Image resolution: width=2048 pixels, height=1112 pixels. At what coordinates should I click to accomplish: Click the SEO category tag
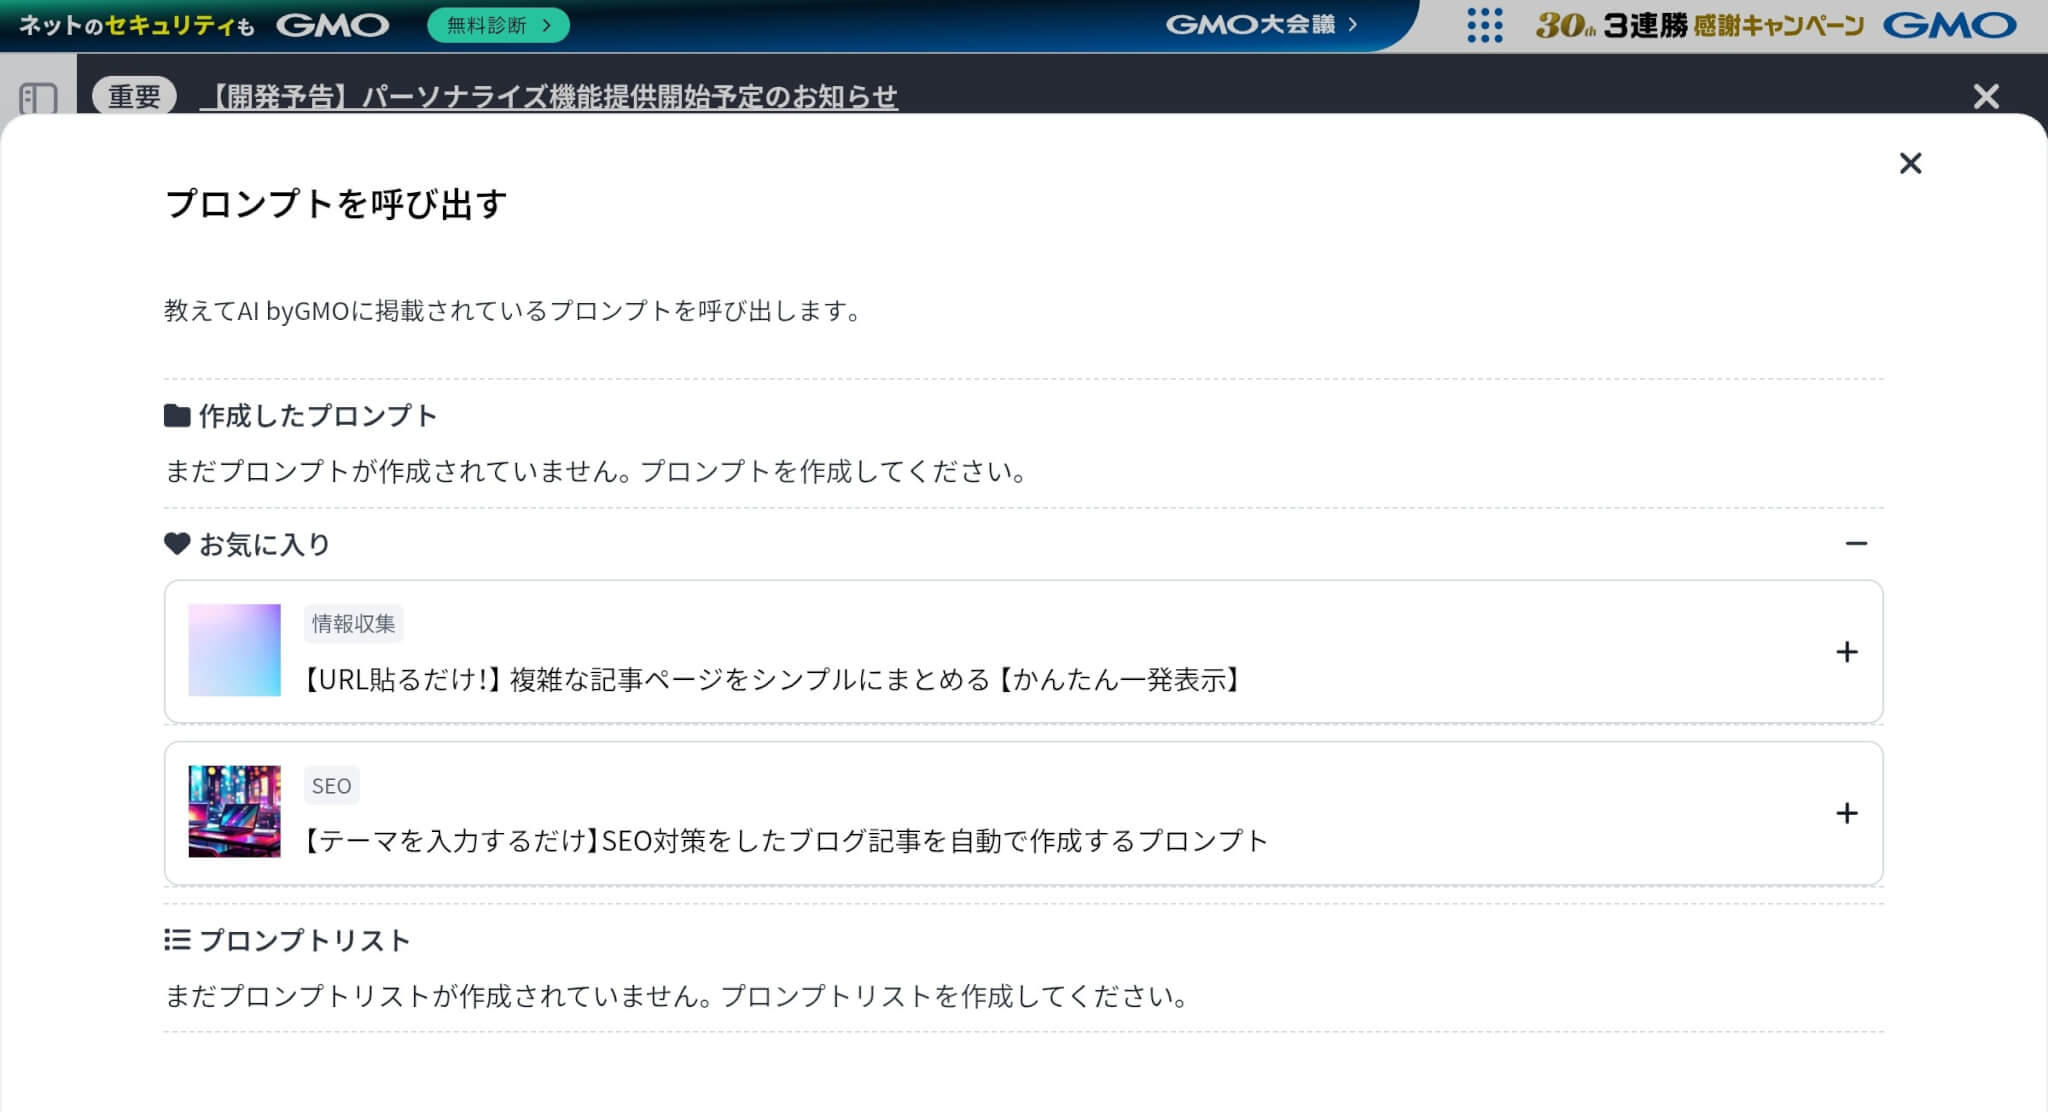(x=331, y=785)
